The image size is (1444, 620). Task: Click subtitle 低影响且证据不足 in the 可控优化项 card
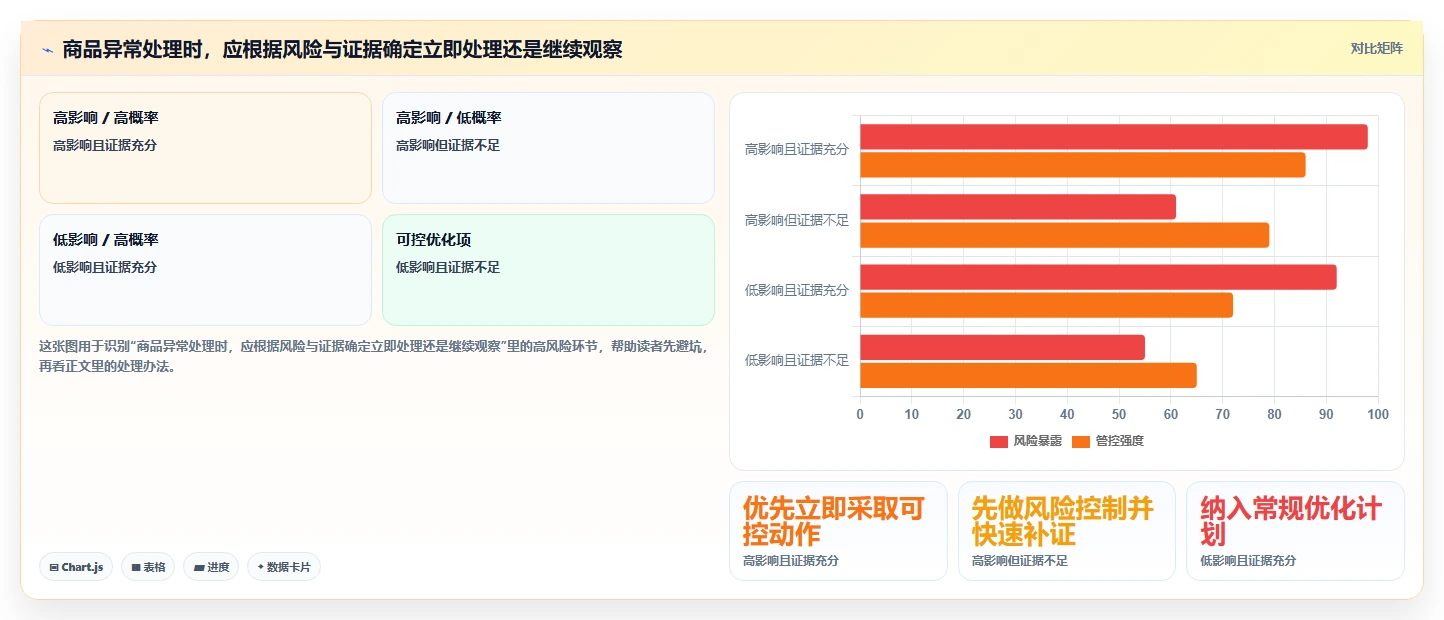pos(448,268)
